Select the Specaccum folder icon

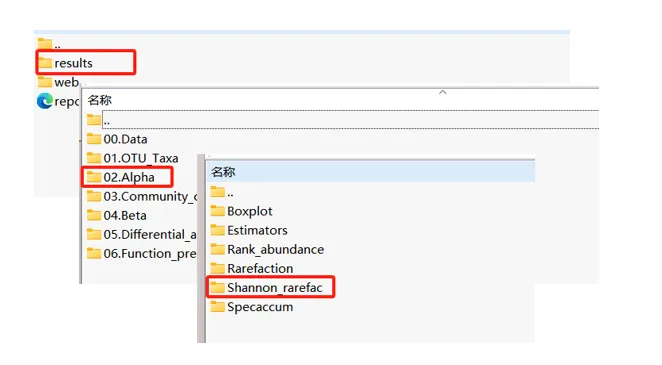(217, 307)
